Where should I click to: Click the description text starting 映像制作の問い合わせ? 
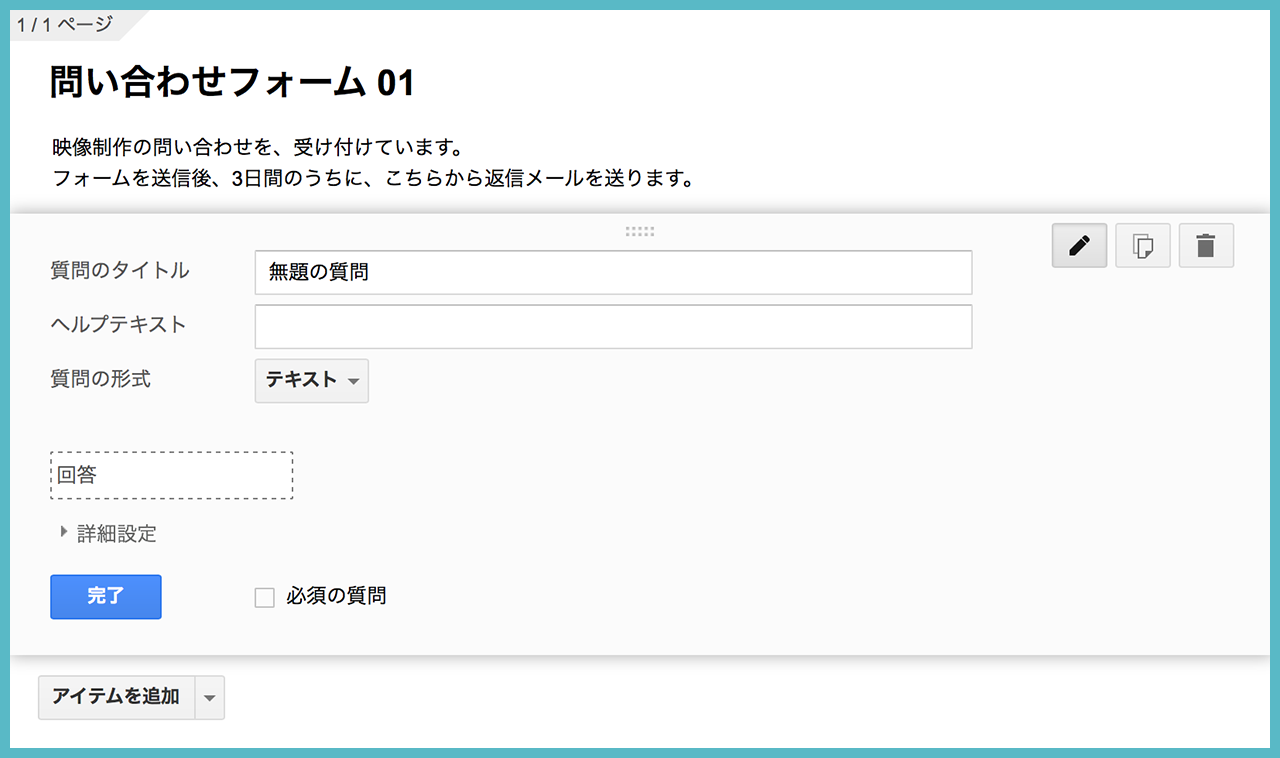(x=256, y=148)
